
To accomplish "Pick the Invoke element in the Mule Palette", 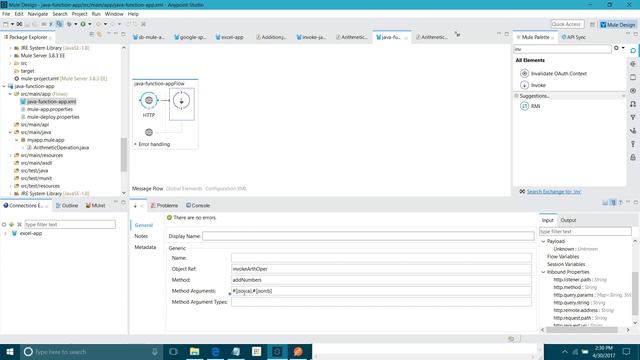I will pos(533,85).
